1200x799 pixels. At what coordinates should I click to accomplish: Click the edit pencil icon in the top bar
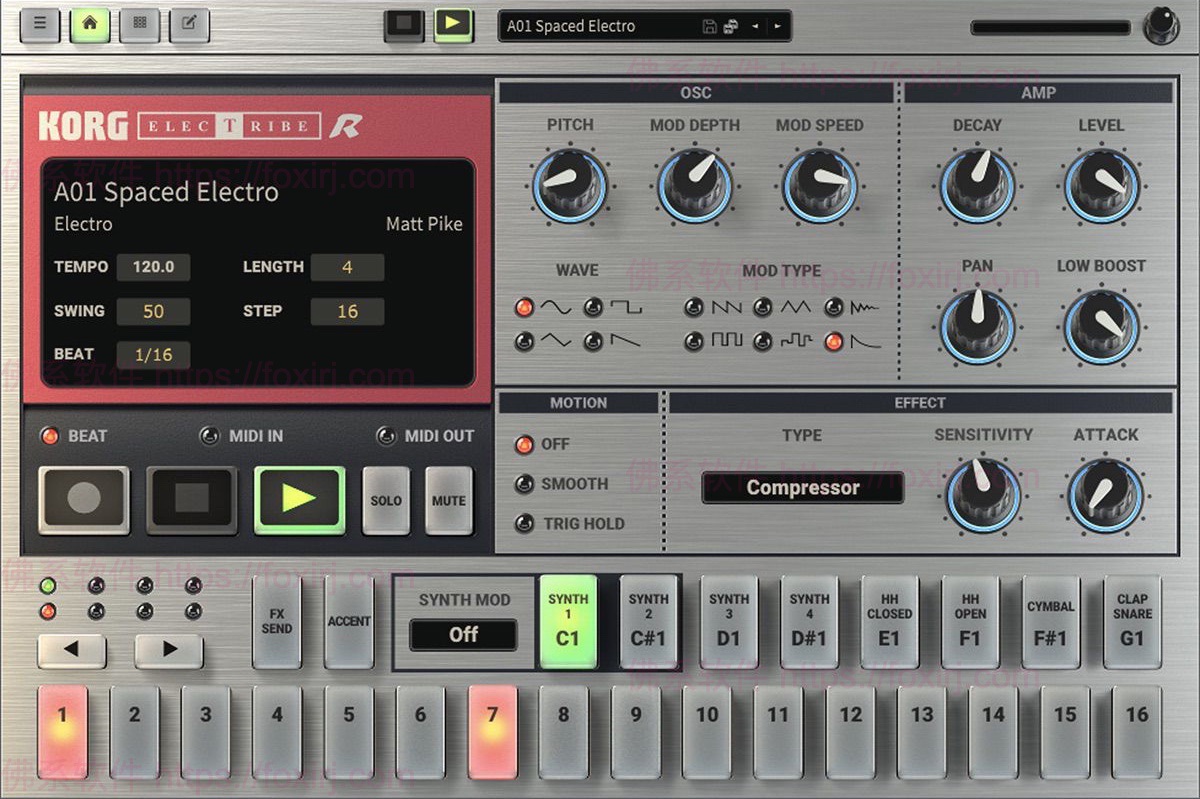189,26
